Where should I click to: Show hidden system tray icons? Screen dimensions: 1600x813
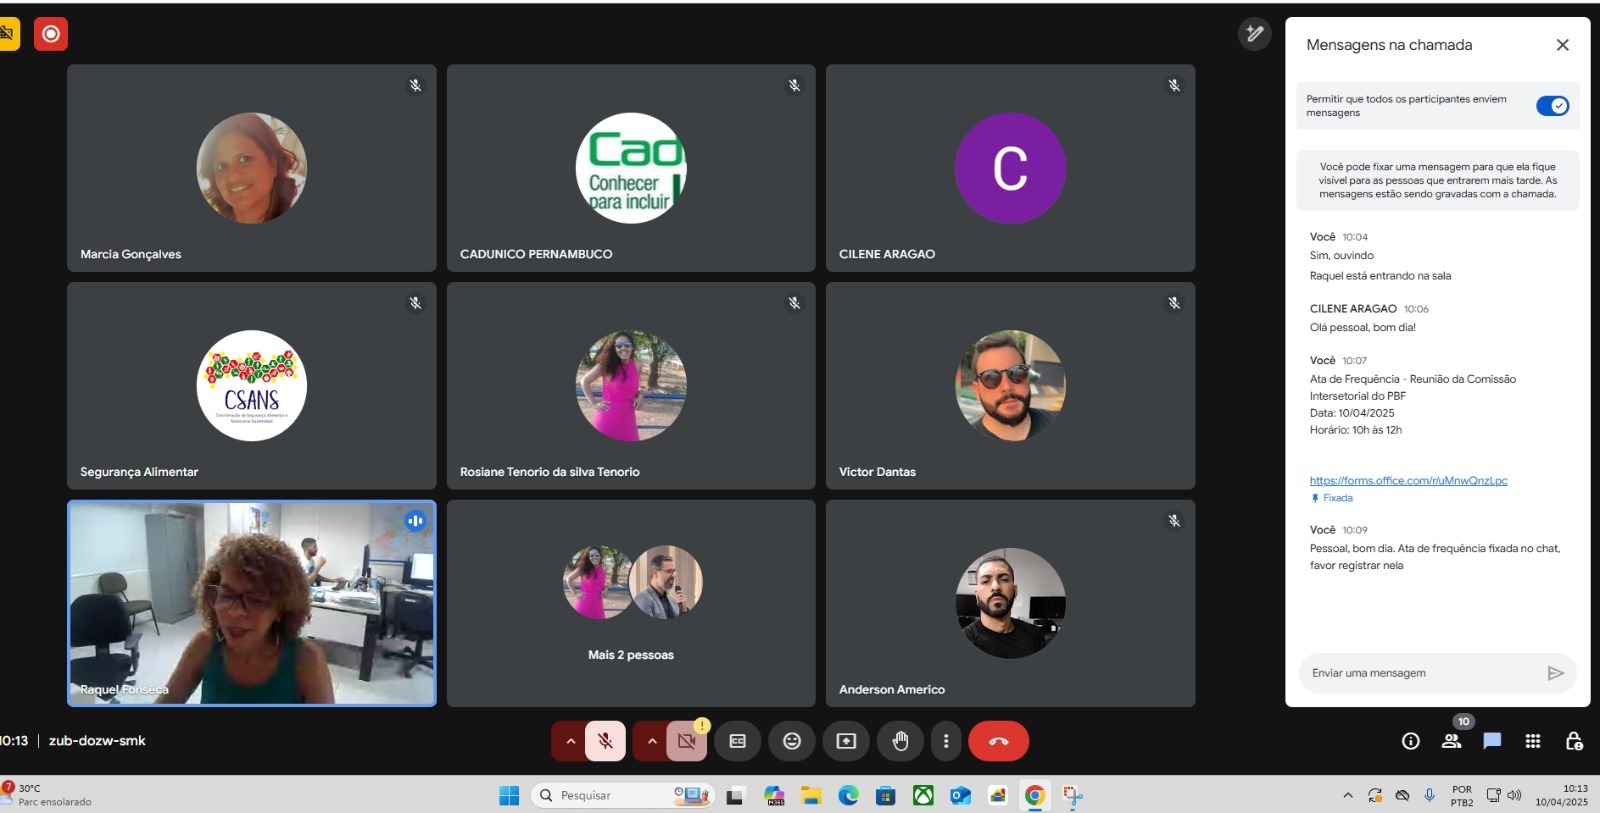pos(1348,795)
